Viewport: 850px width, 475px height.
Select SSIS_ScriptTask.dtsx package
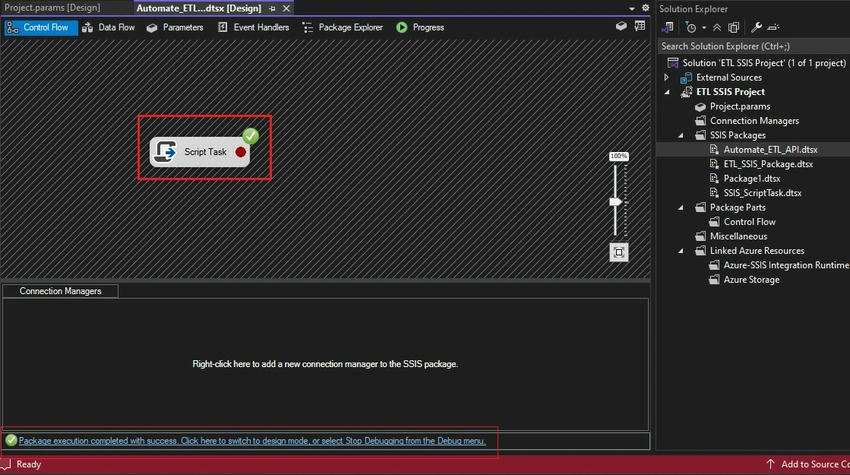[762, 193]
